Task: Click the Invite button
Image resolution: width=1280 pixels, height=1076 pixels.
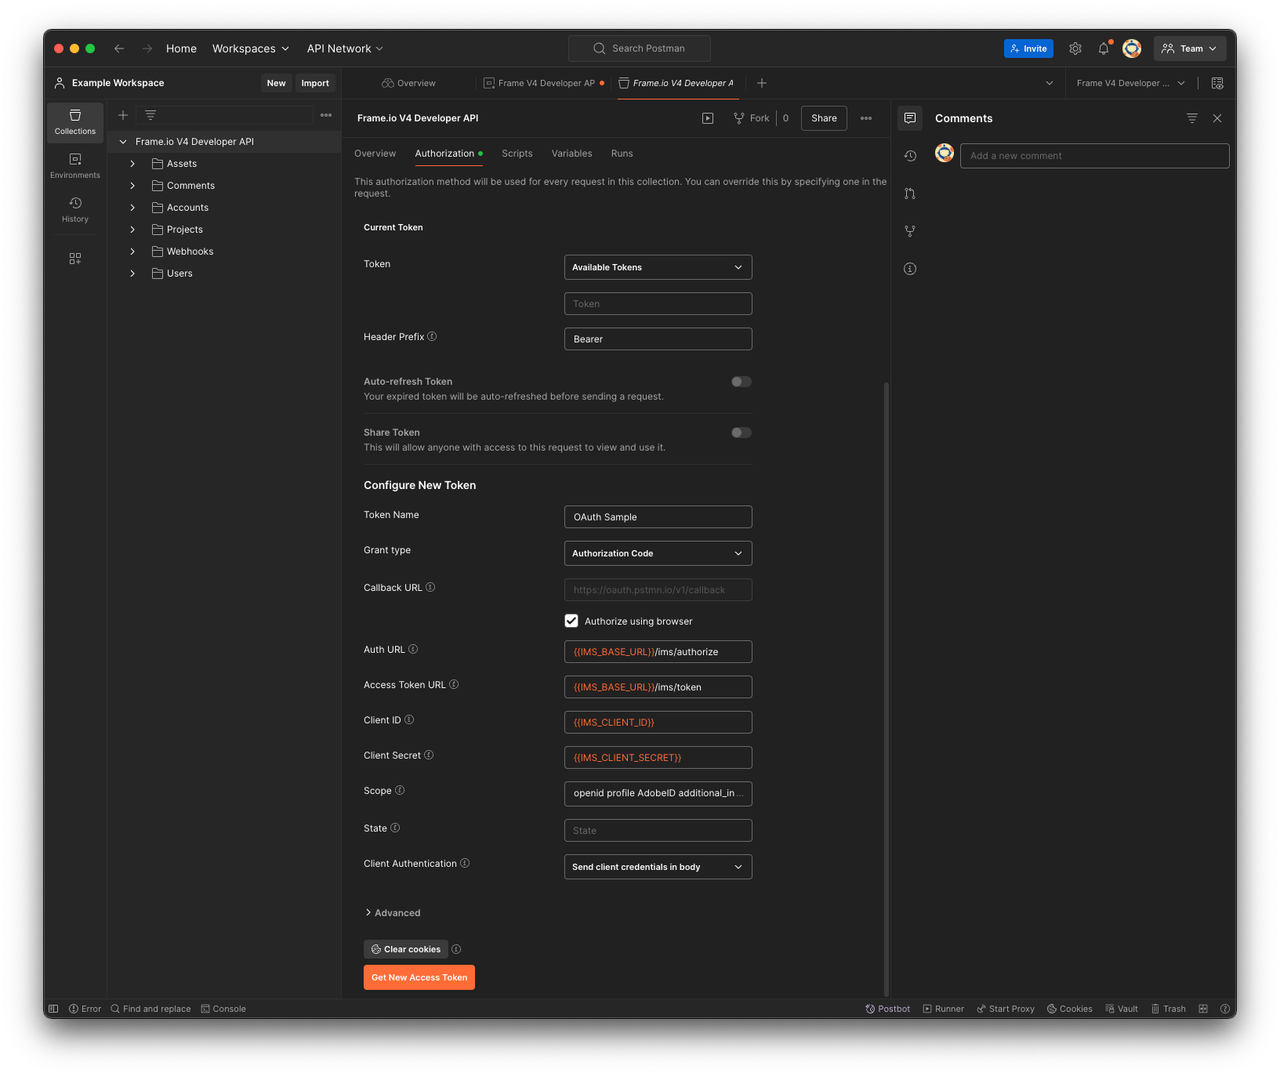Action: [x=1028, y=48]
